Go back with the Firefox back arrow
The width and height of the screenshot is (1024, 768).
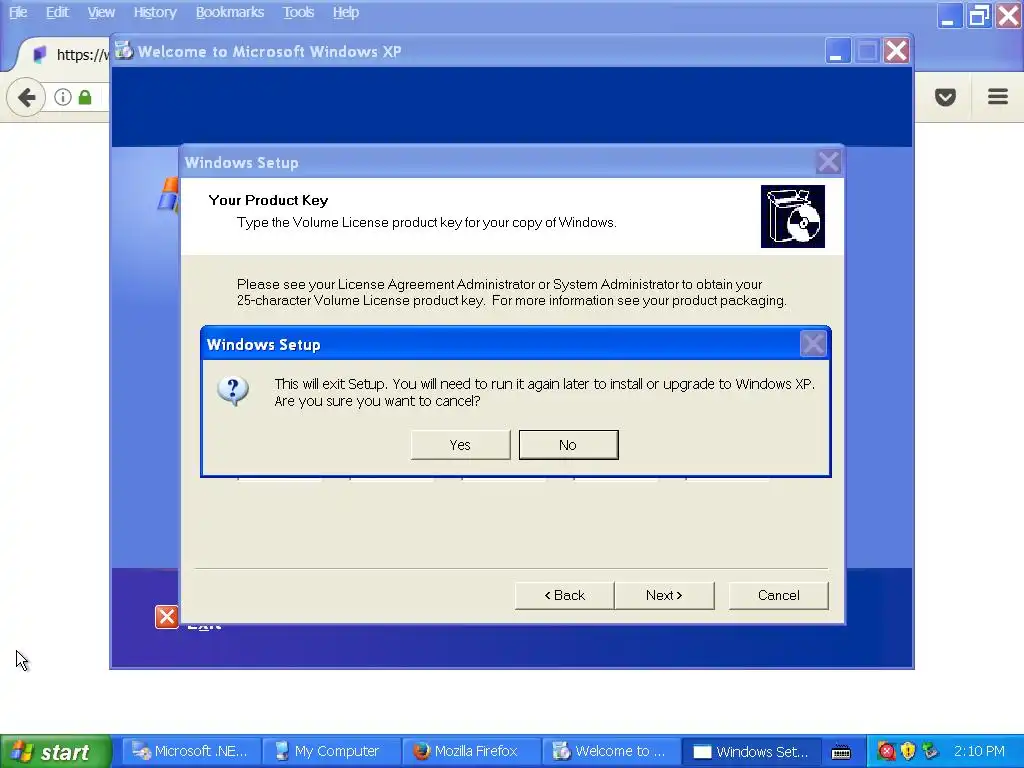click(26, 97)
